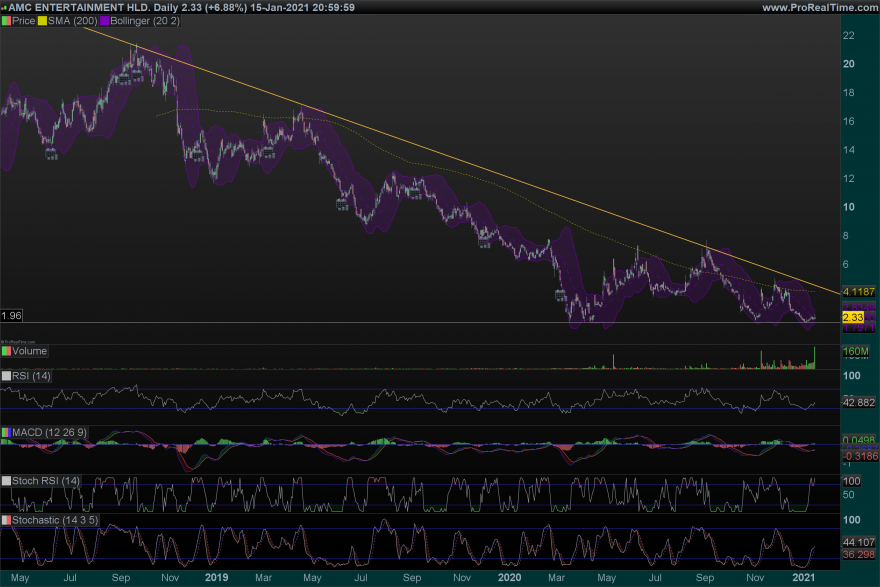The image size is (880, 587).
Task: Click the 16 price axis label
Action: [x=849, y=121]
